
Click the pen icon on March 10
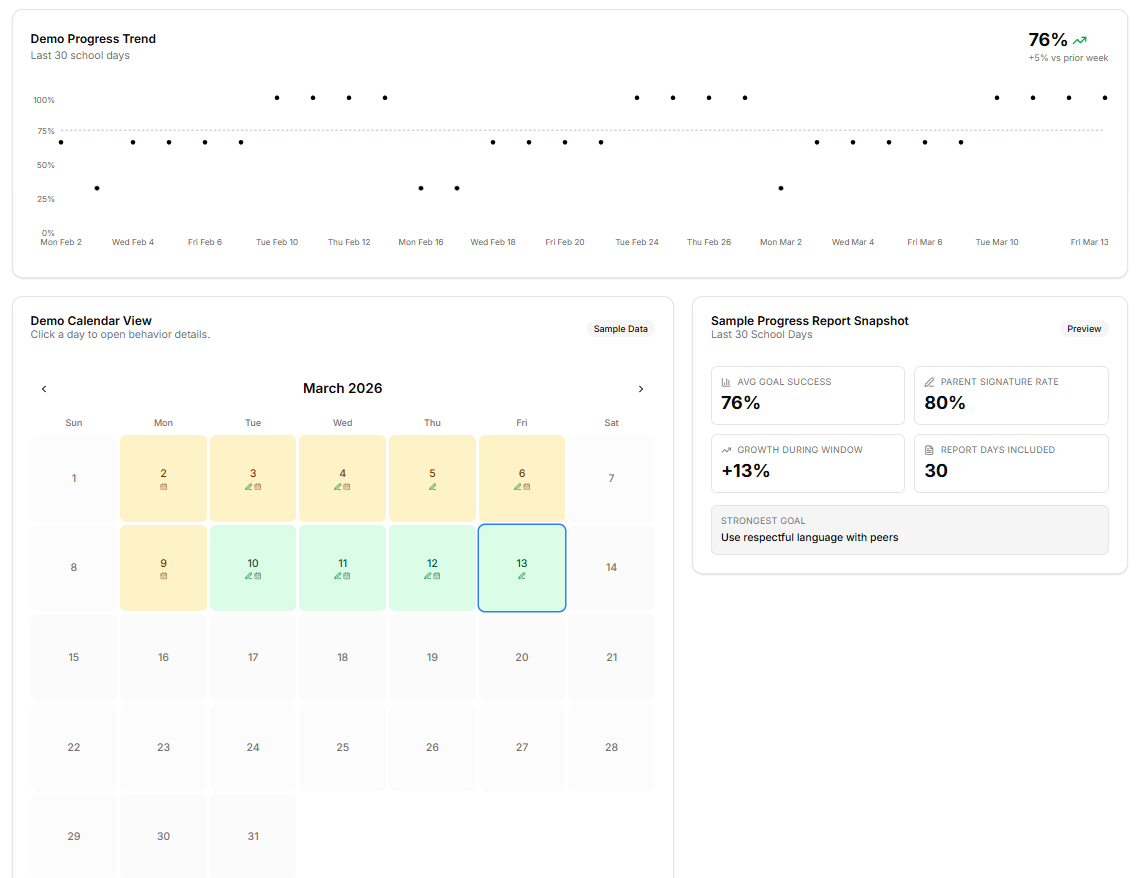click(249, 577)
